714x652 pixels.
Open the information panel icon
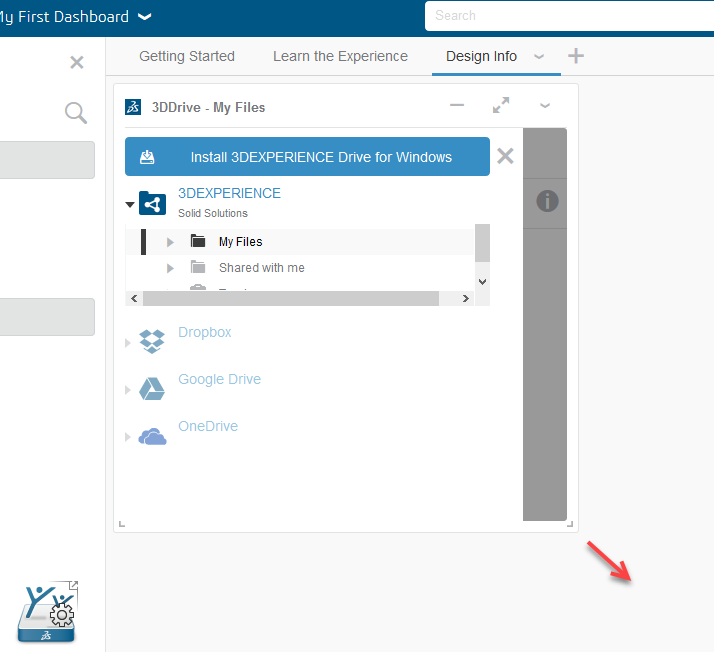[547, 201]
